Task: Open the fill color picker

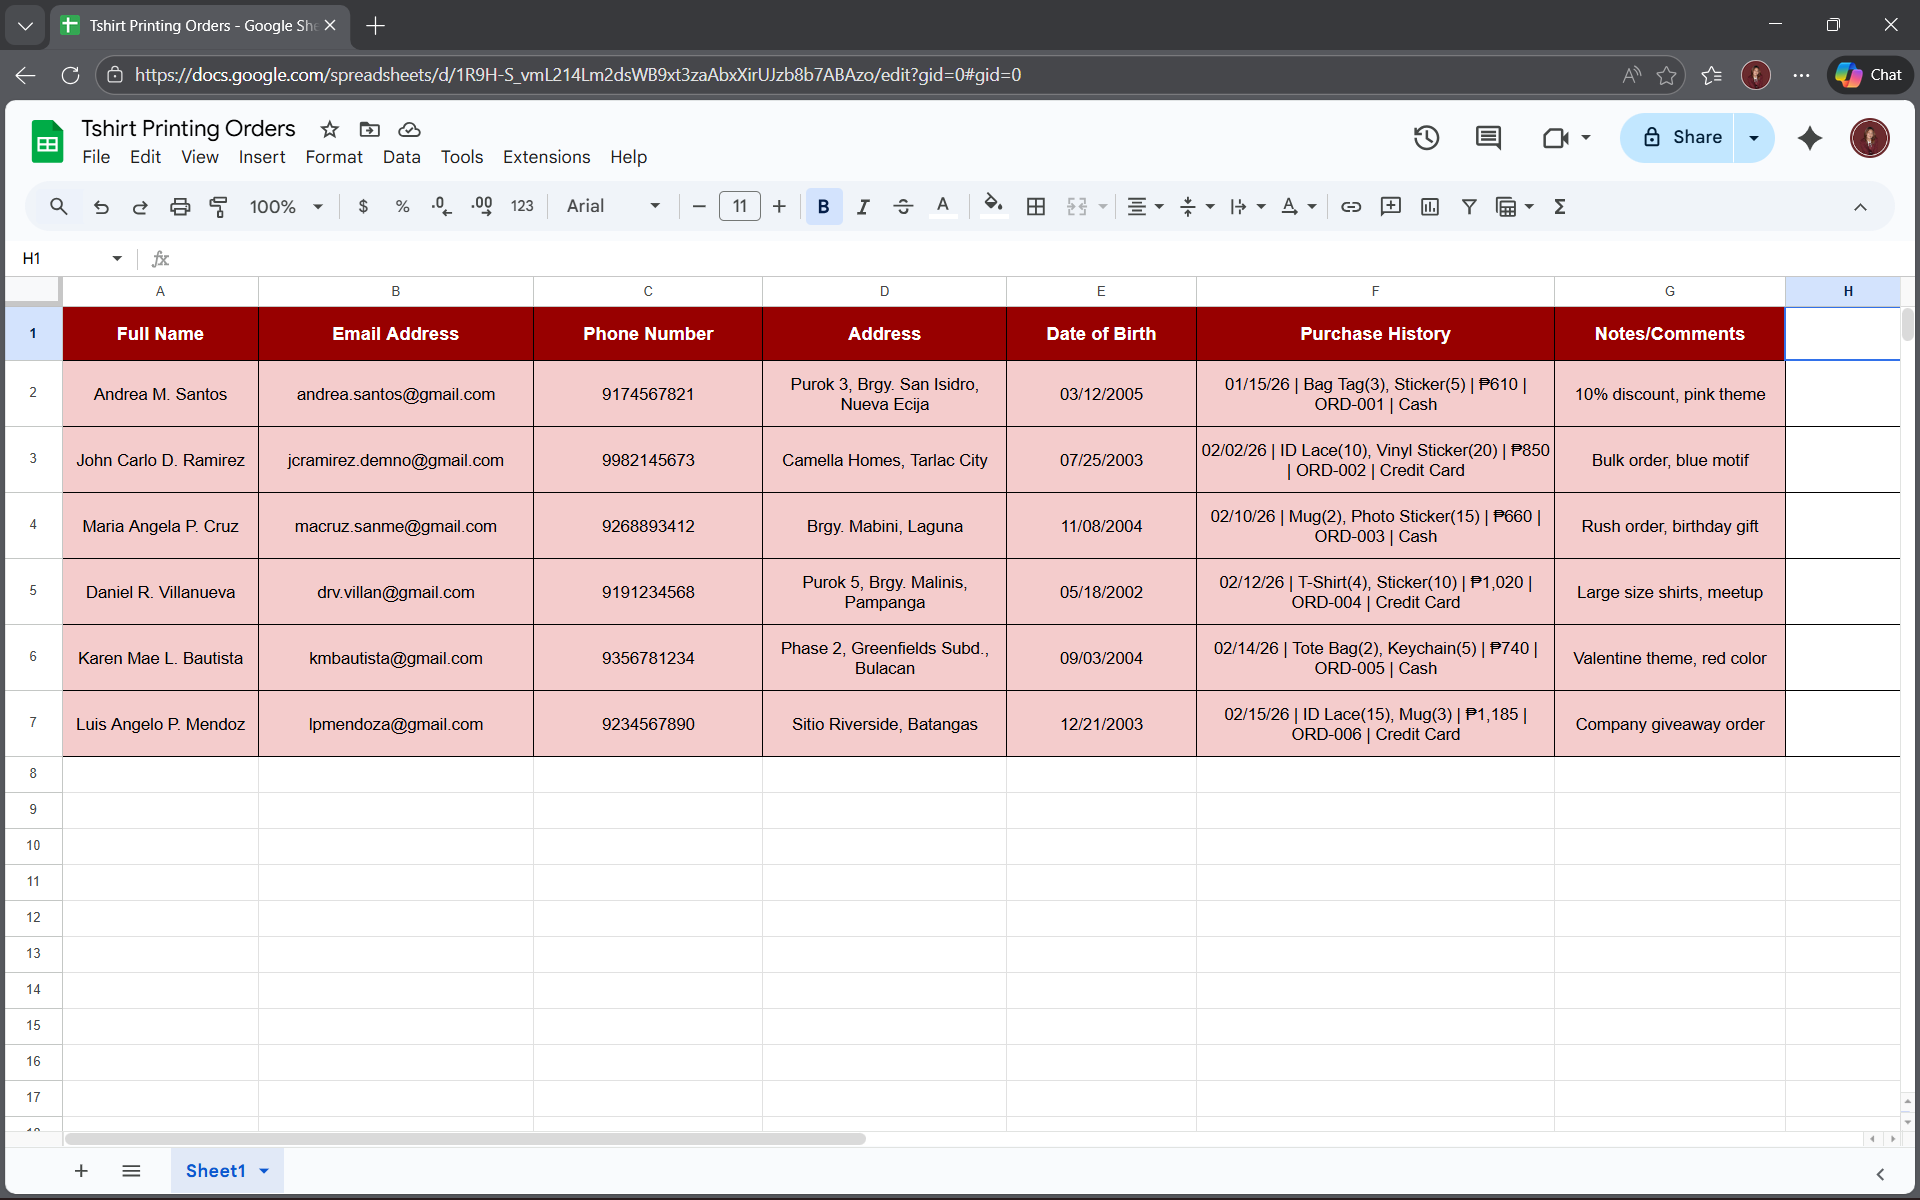Action: point(992,207)
